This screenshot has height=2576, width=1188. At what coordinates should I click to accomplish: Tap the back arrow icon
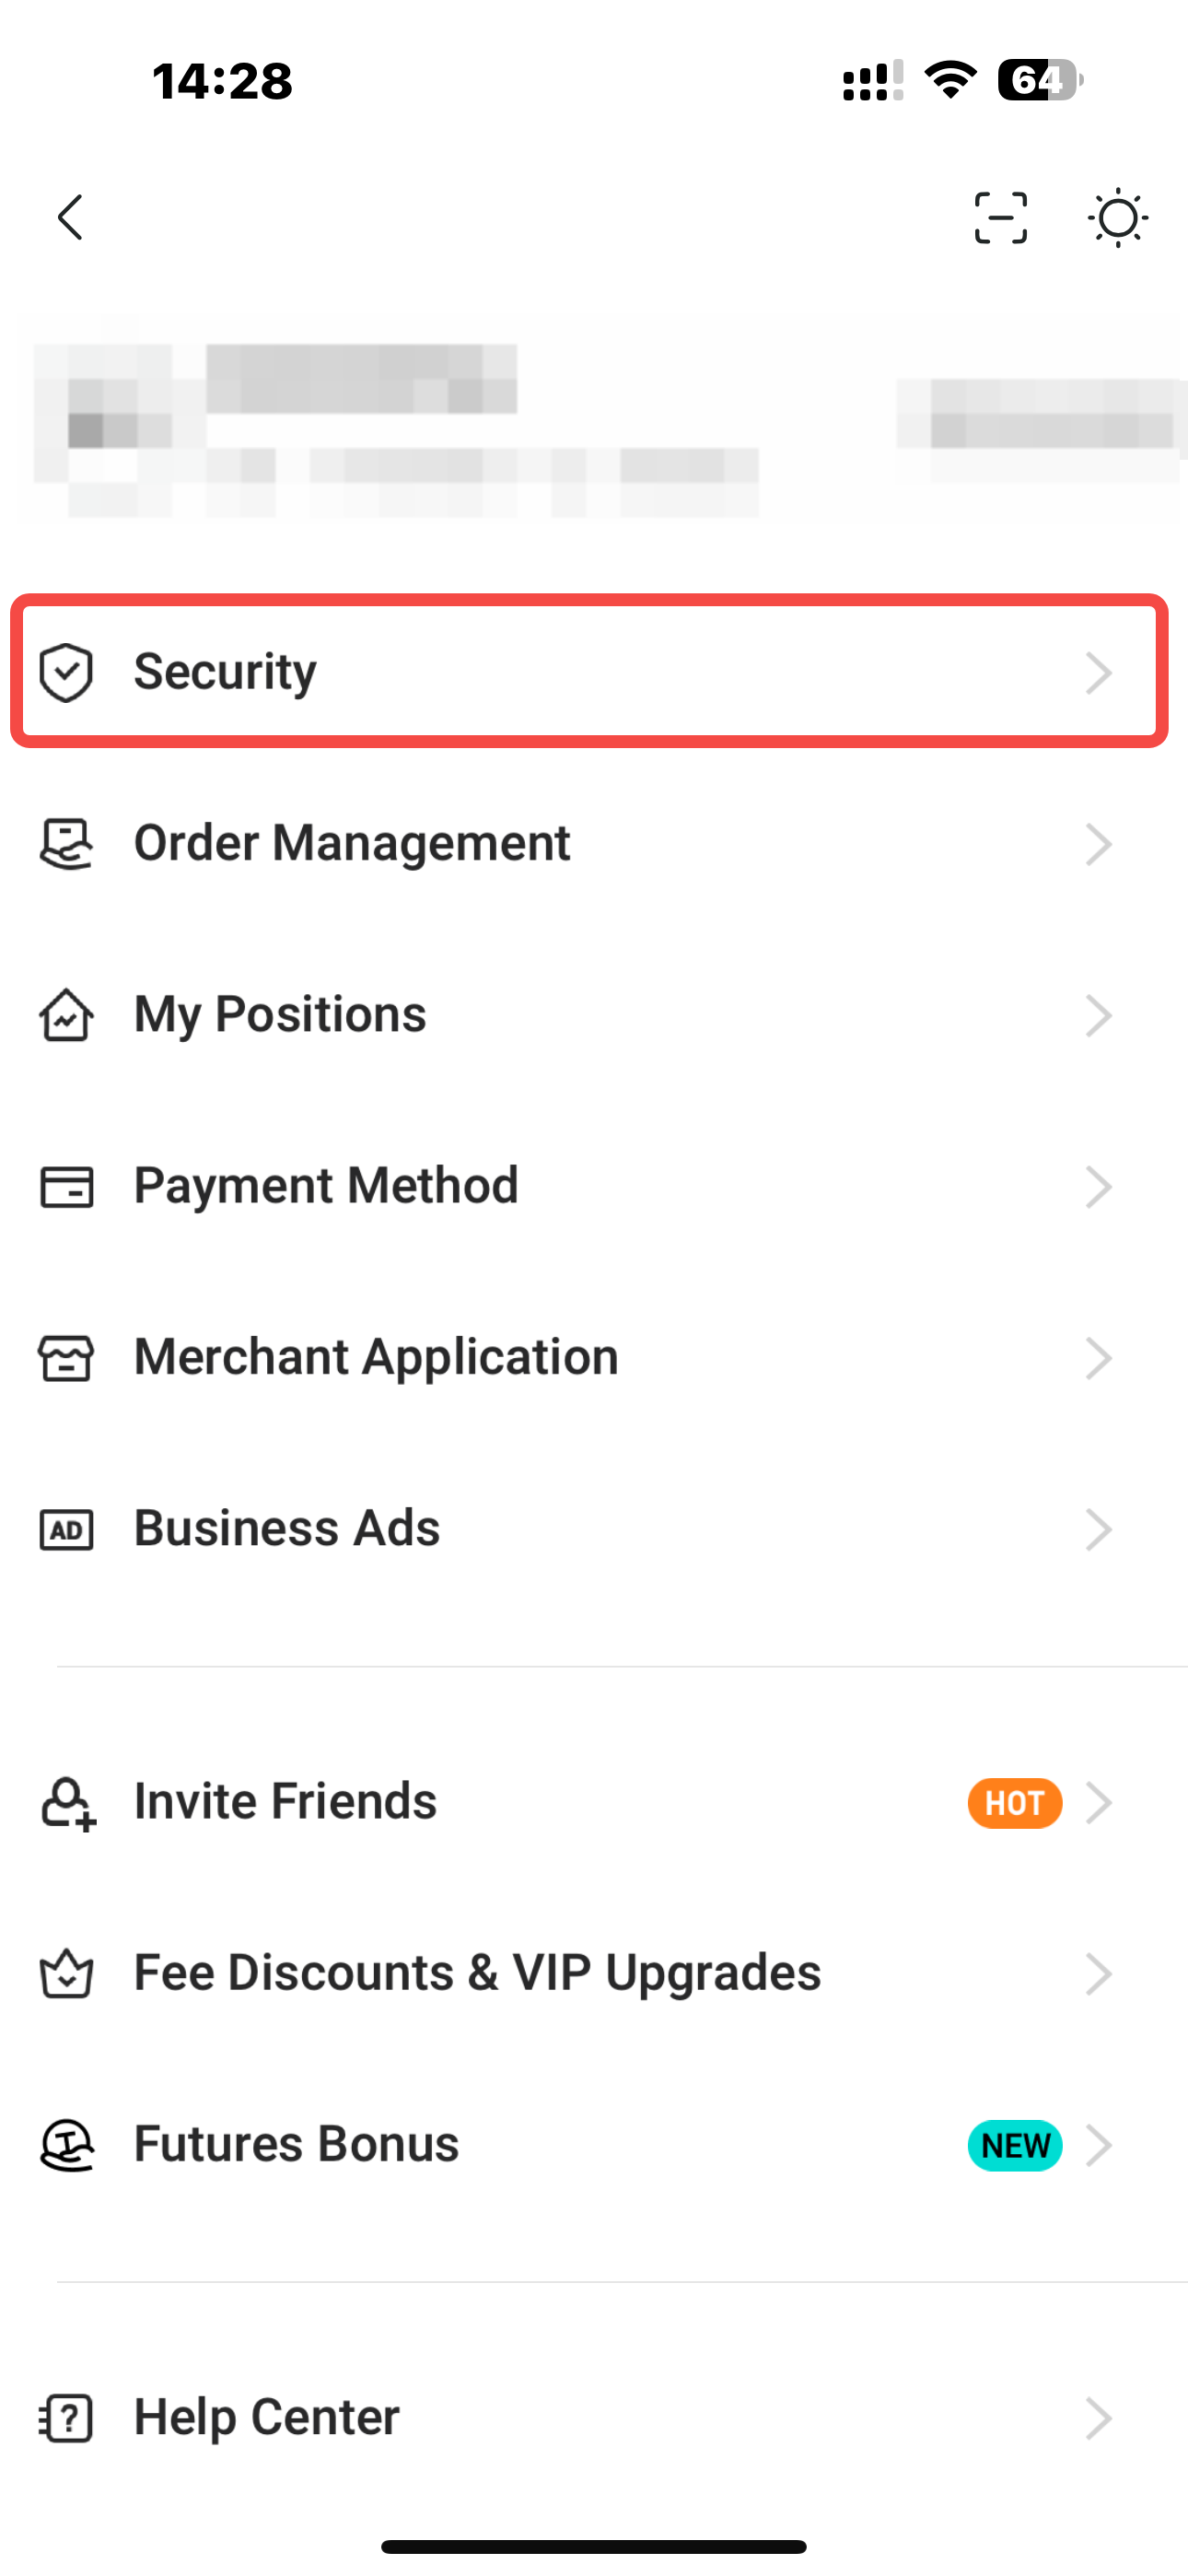pos(70,217)
